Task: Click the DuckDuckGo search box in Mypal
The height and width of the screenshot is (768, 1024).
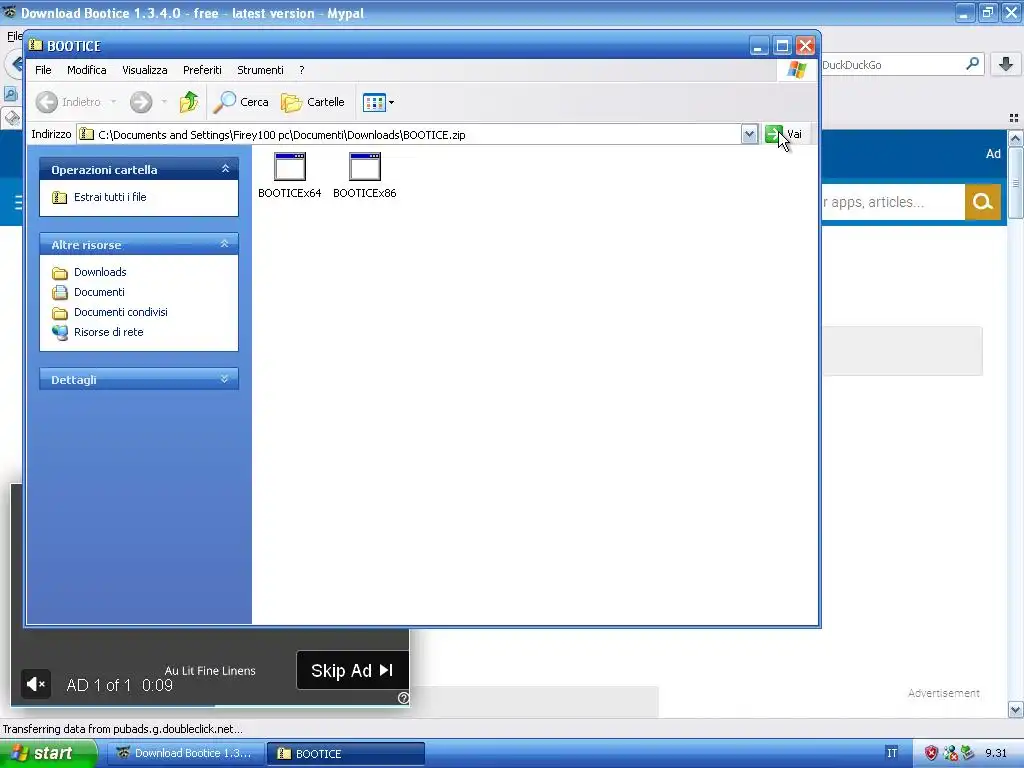Action: [x=892, y=65]
